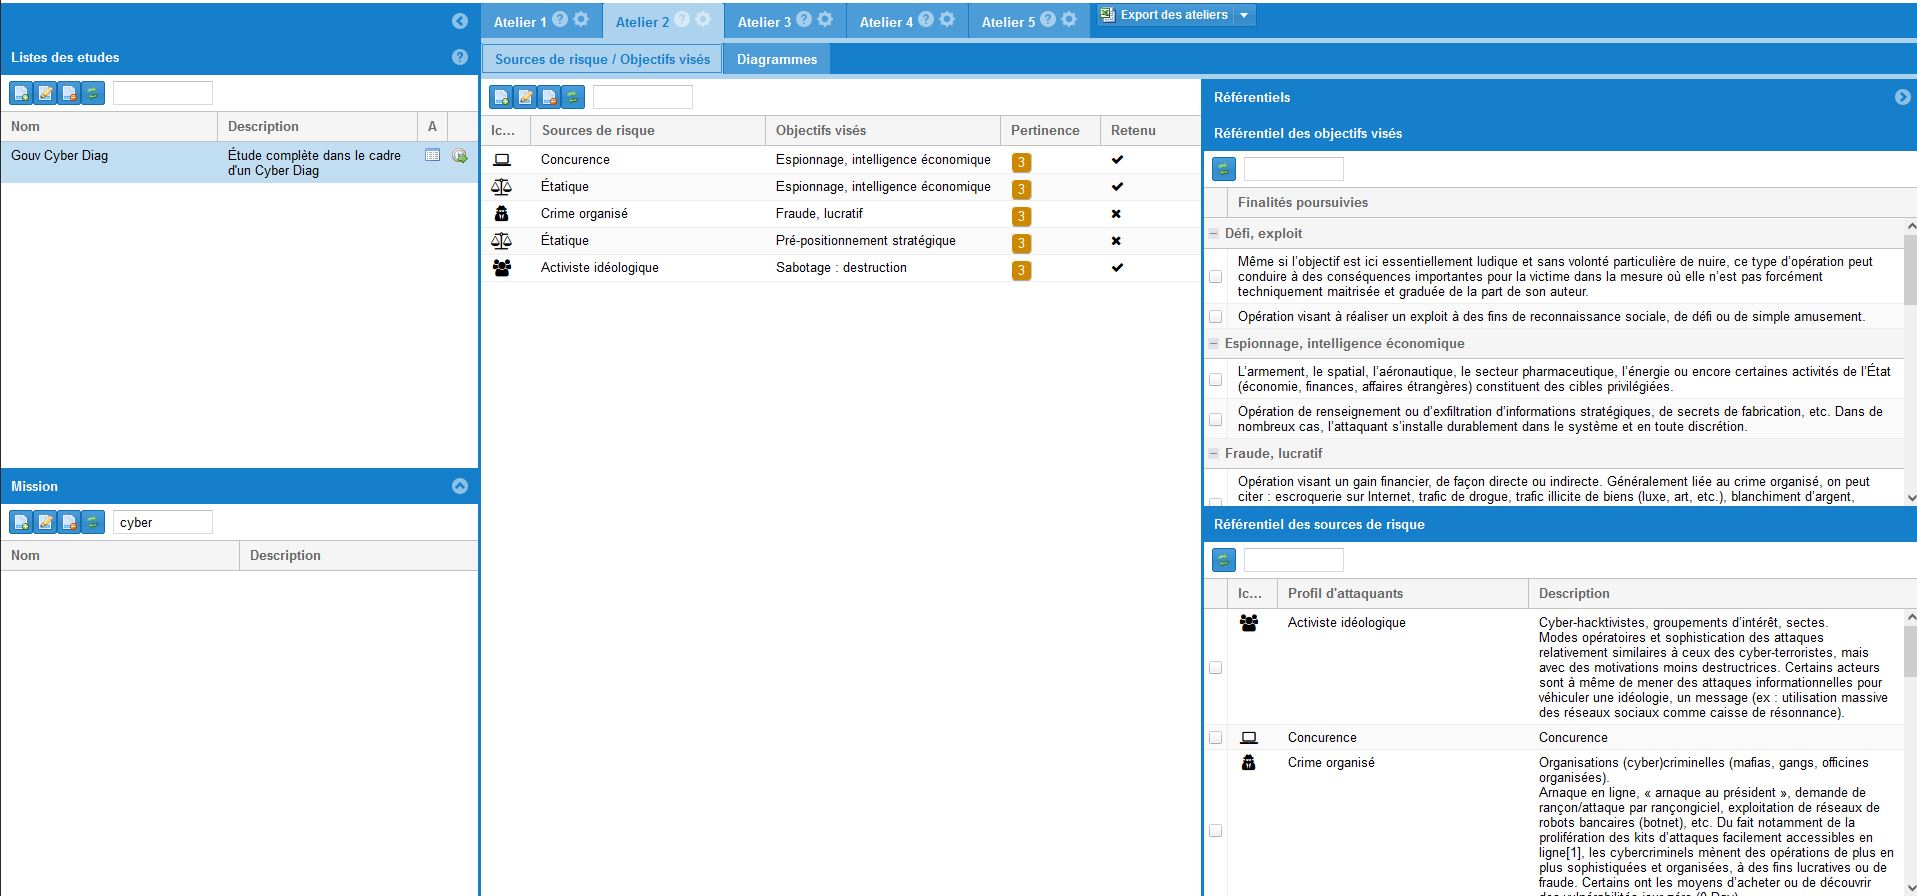Tick the Concurence attacker profile checkbox
Screen dimensions: 1917x896
[x=1216, y=737]
